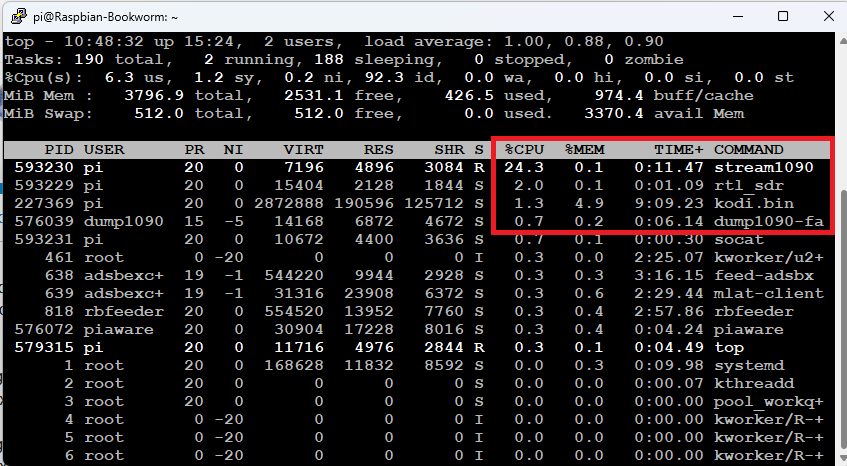The image size is (847, 466).
Task: Select the mlat-client command text
Action: (x=769, y=293)
